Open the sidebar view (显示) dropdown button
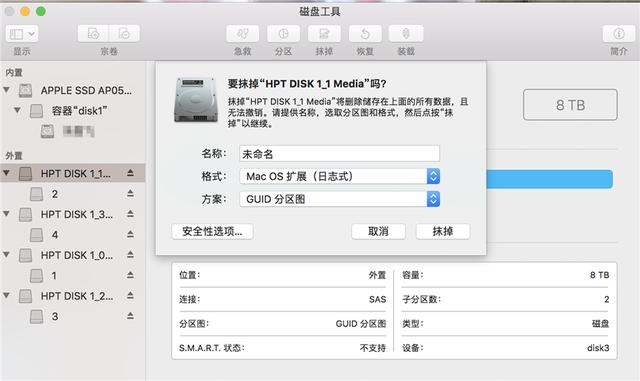 pos(22,34)
